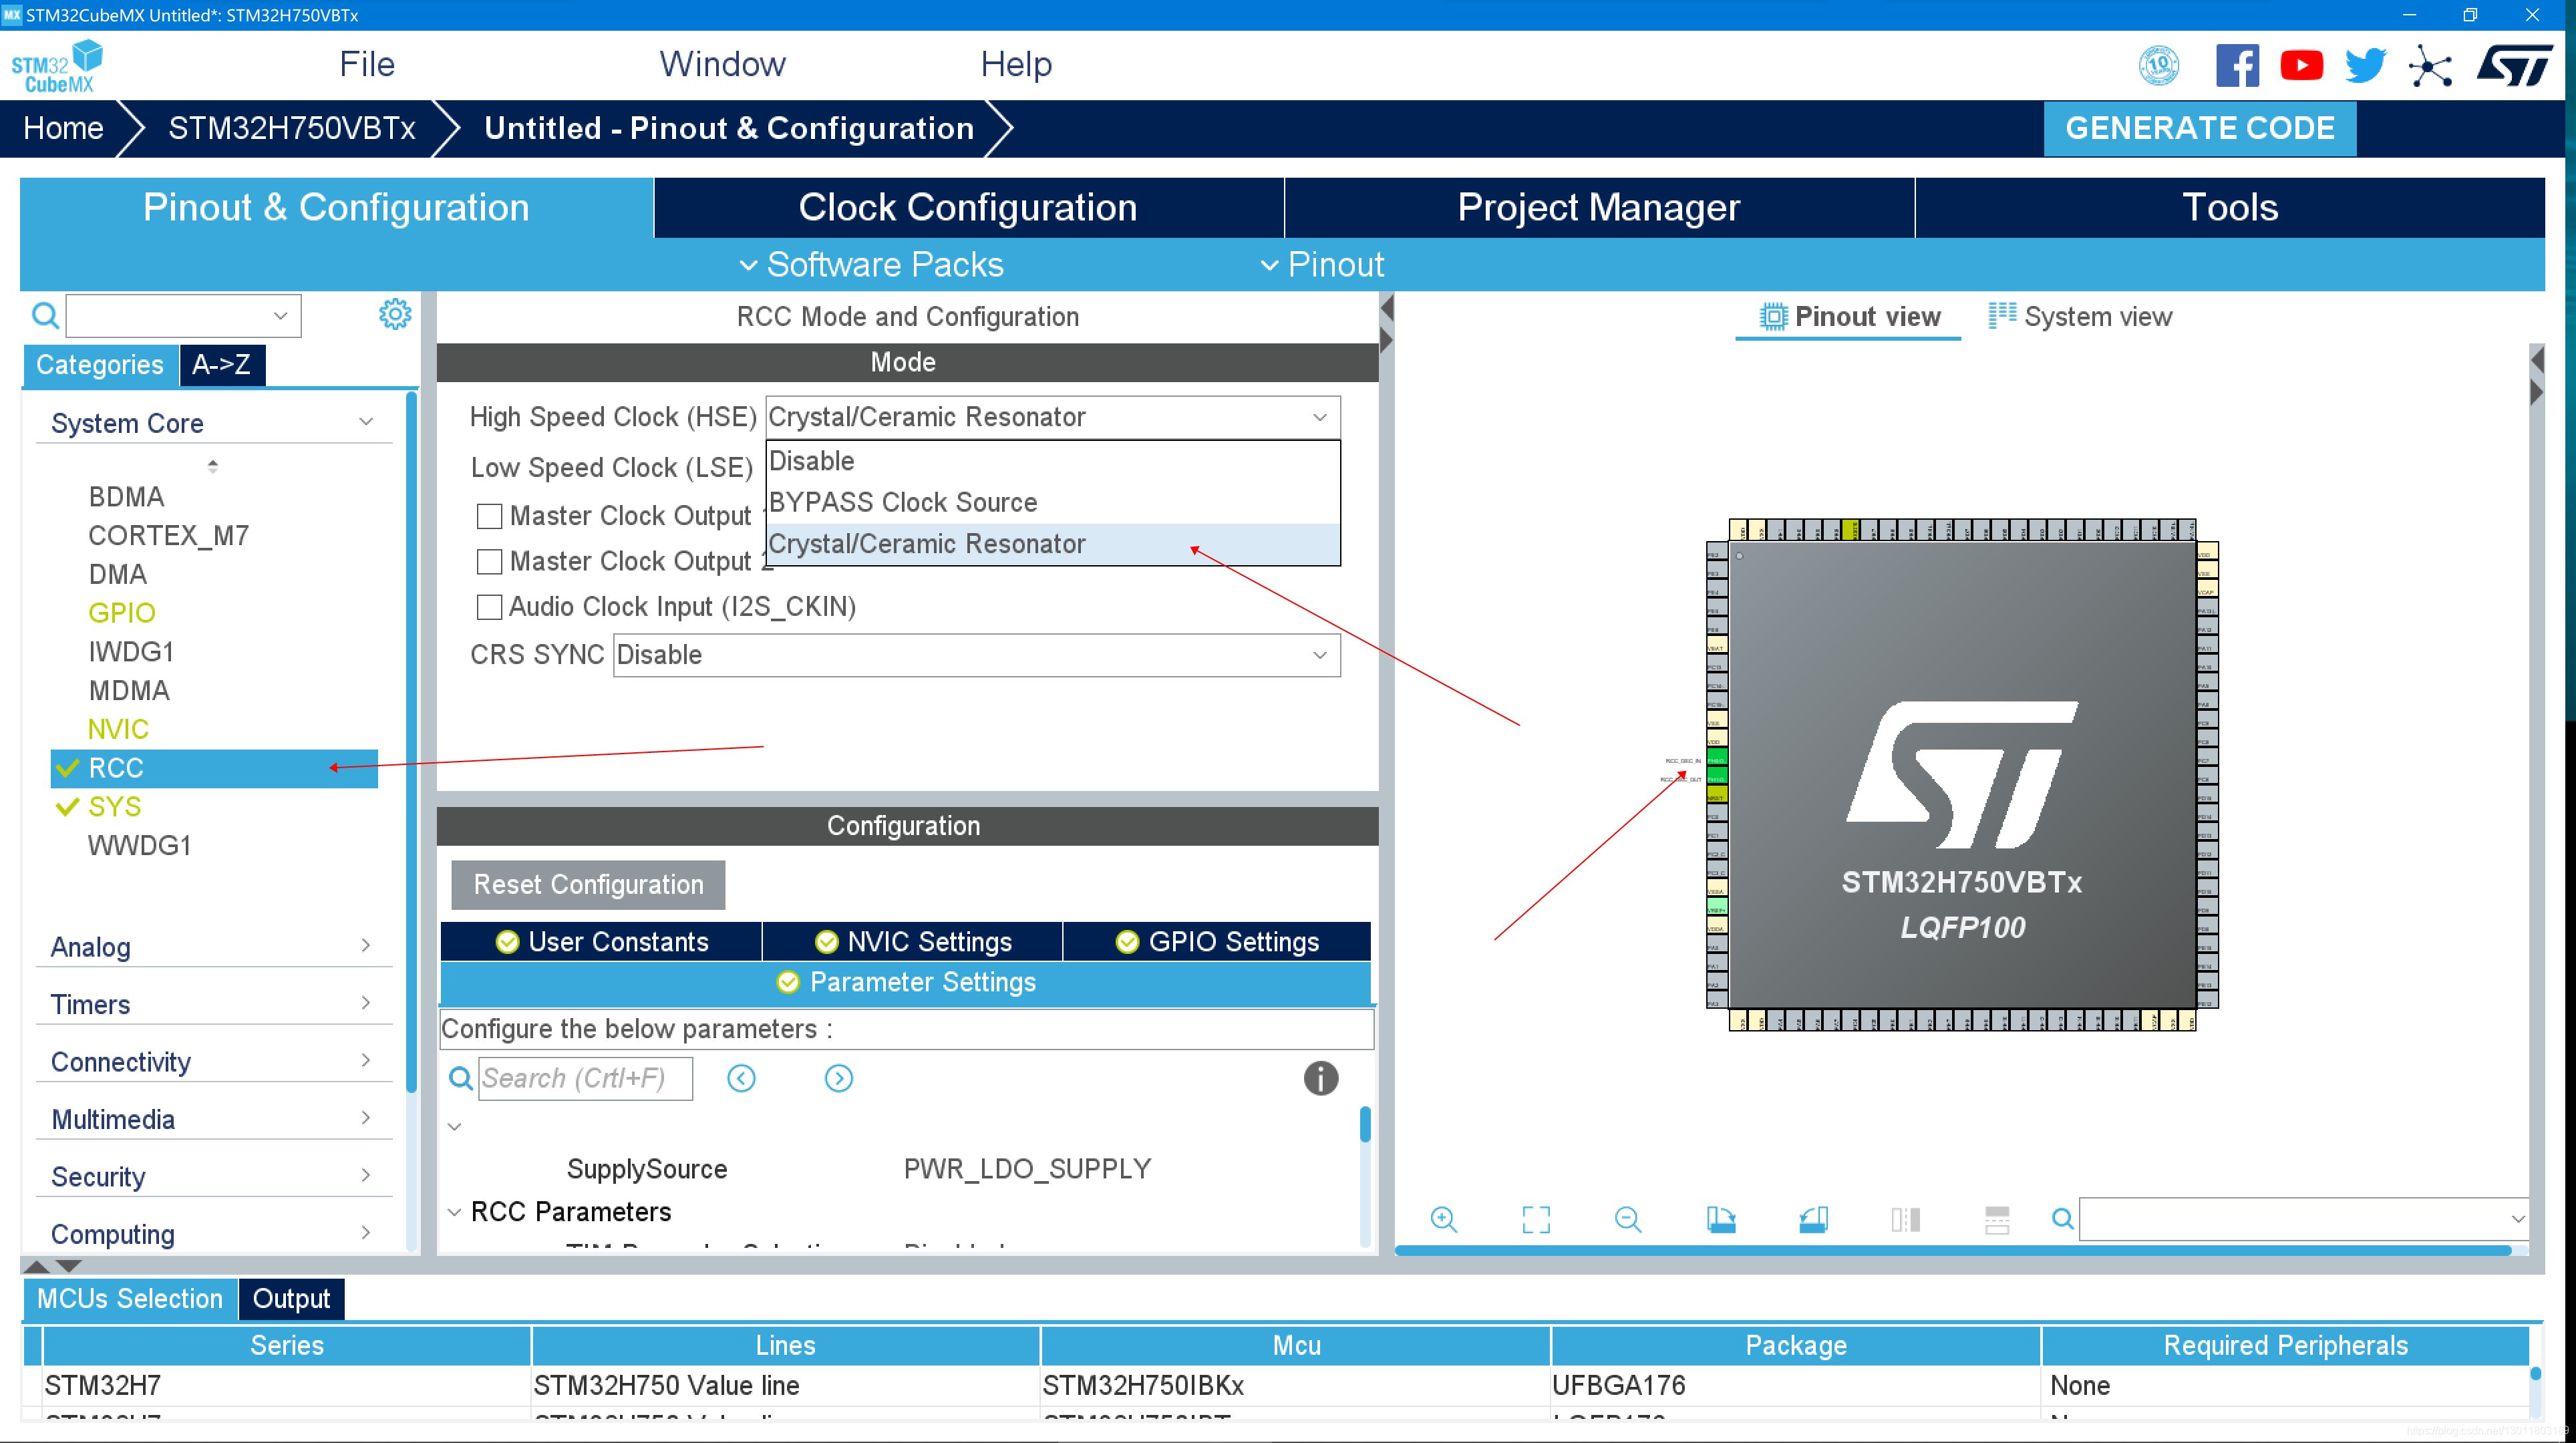Switch to the Clock Configuration tab
The image size is (2576, 1443).
click(x=968, y=207)
